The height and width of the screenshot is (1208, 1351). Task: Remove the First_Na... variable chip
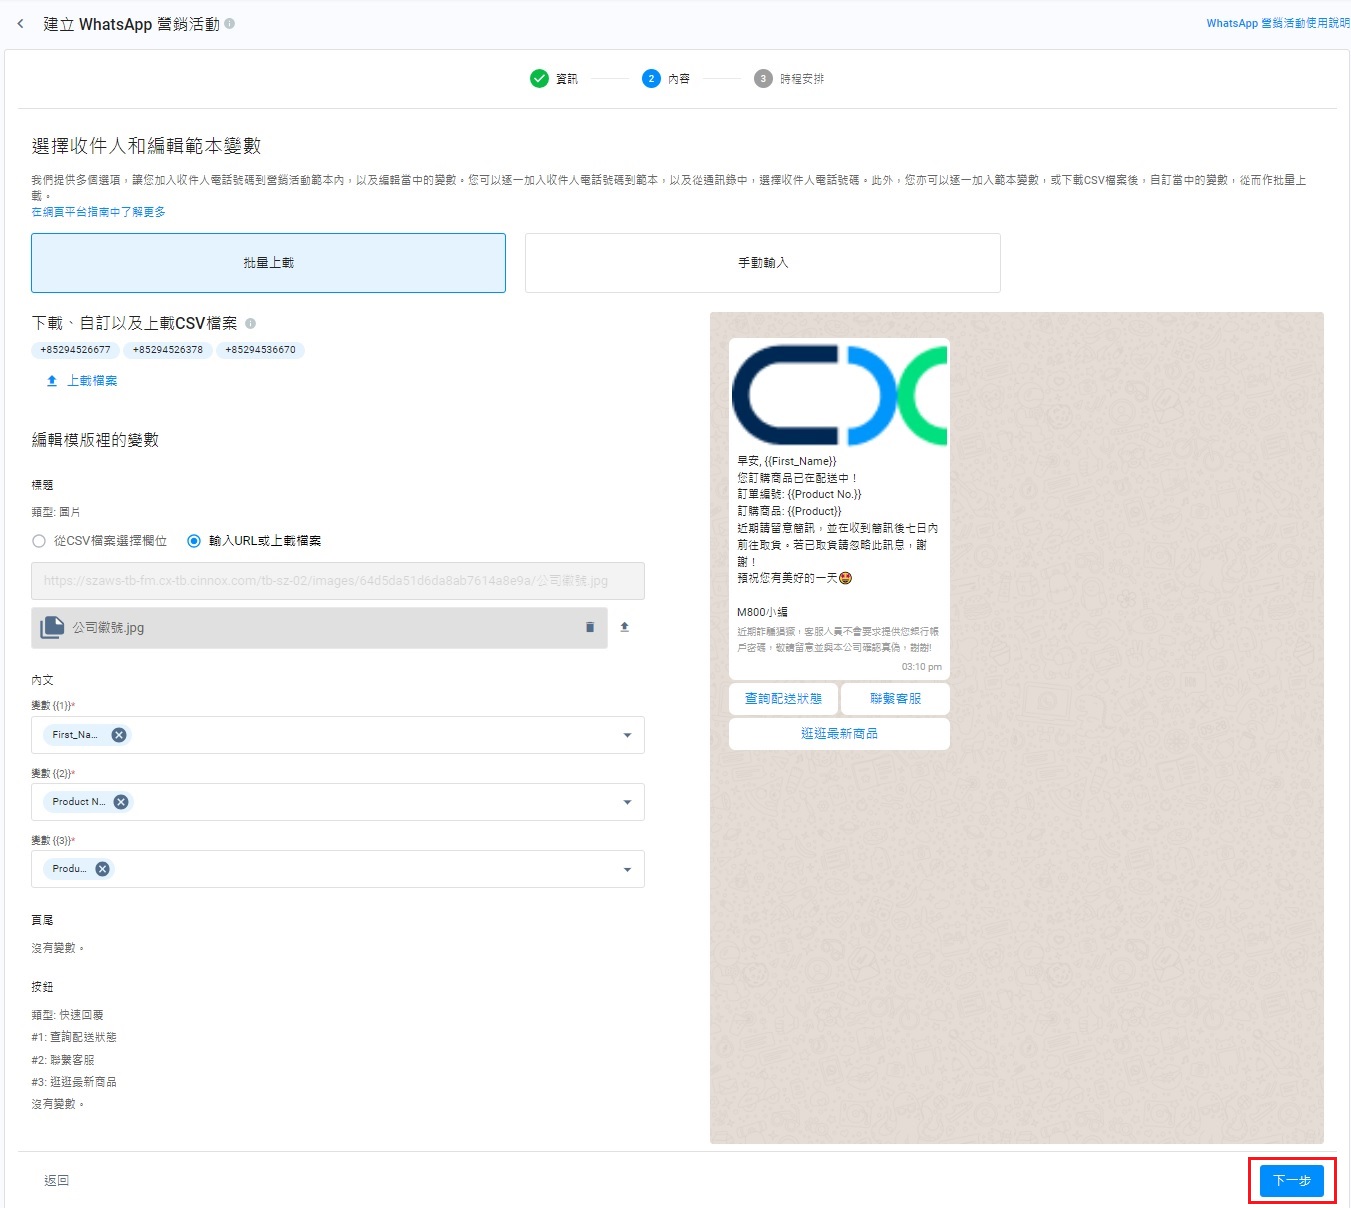(x=119, y=735)
